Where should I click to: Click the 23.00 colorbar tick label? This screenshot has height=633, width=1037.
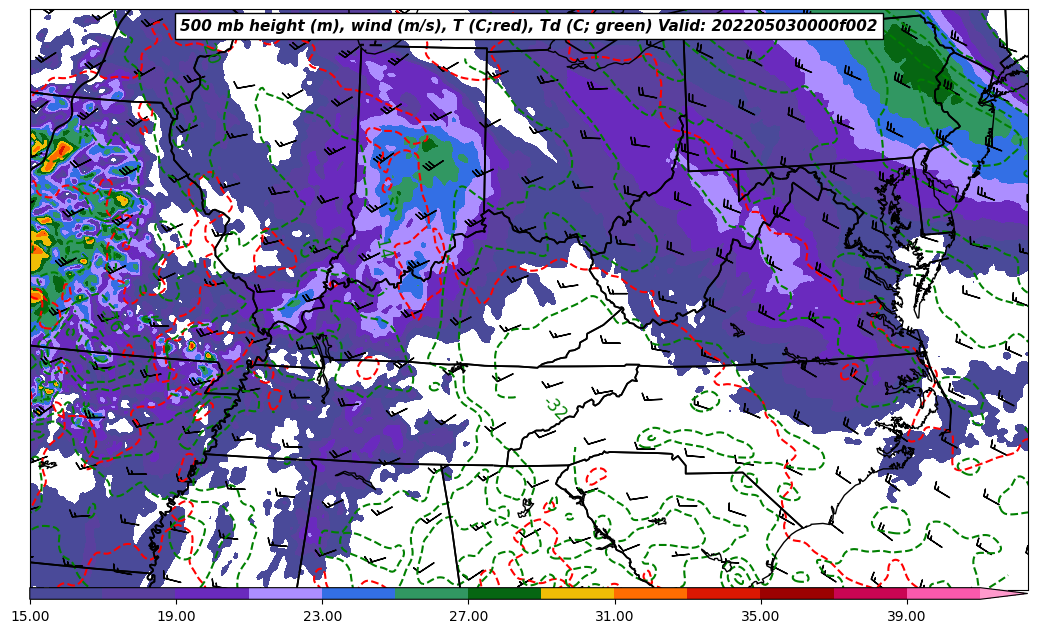coord(322,616)
